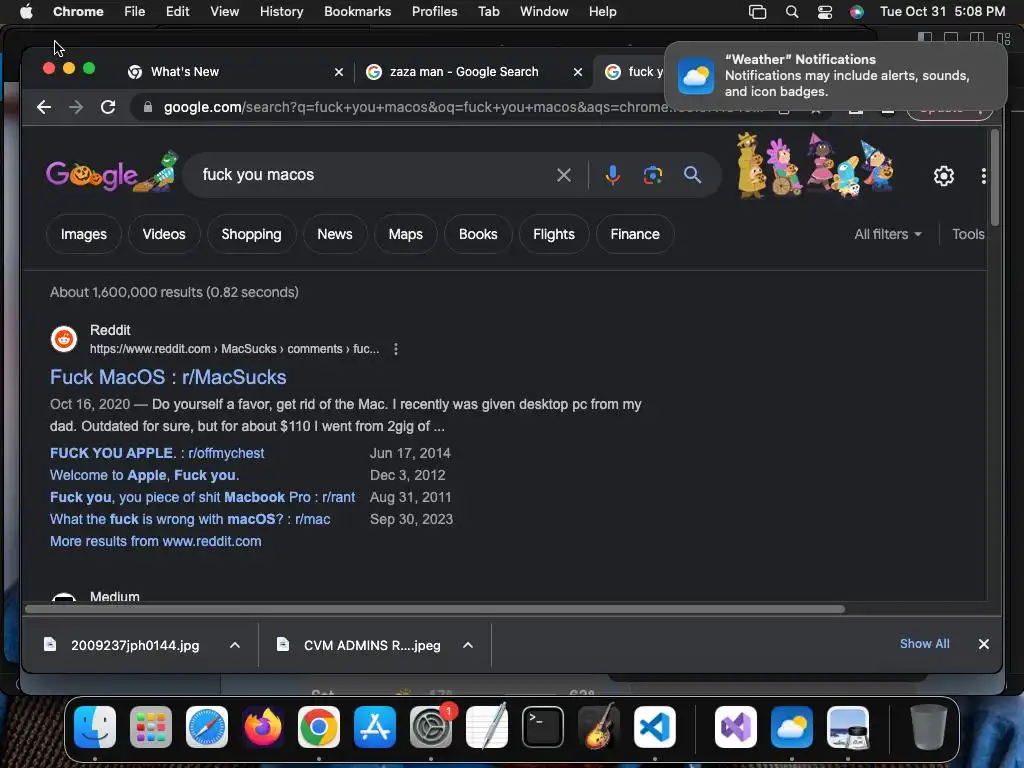The height and width of the screenshot is (768, 1024).
Task: Open Preview app in the dock
Action: [848, 727]
